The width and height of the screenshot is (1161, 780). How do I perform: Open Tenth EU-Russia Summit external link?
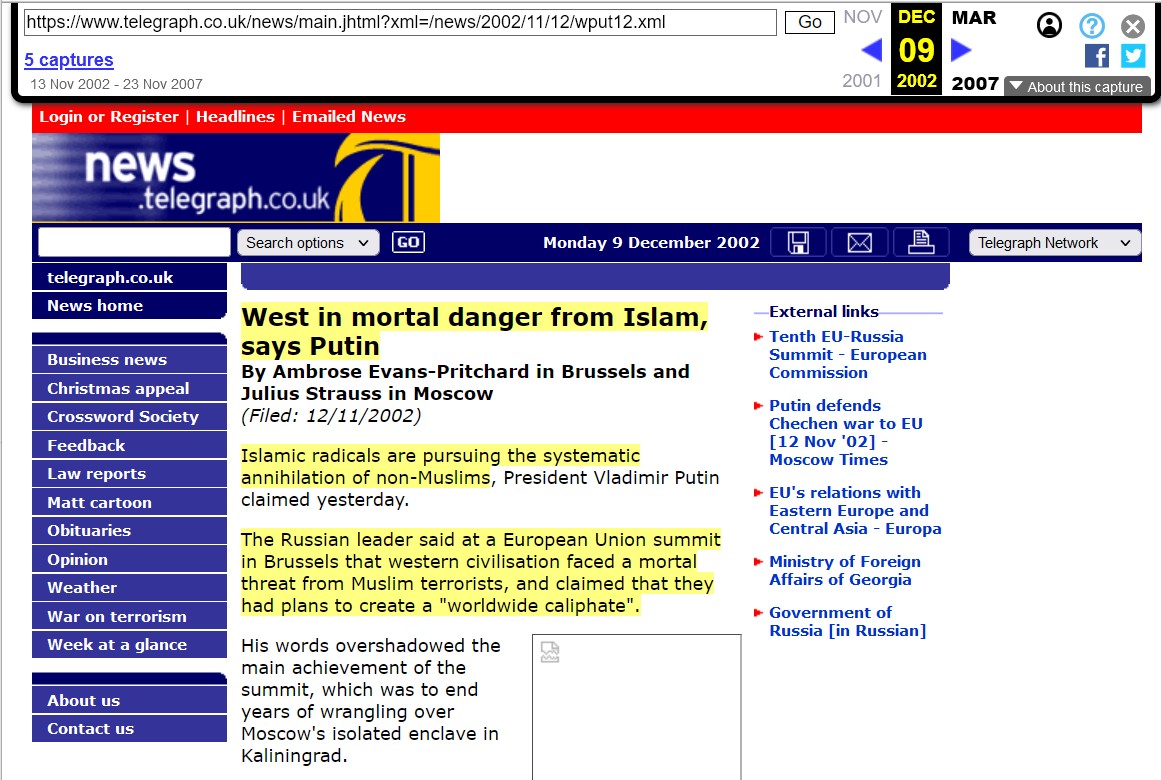click(x=847, y=355)
